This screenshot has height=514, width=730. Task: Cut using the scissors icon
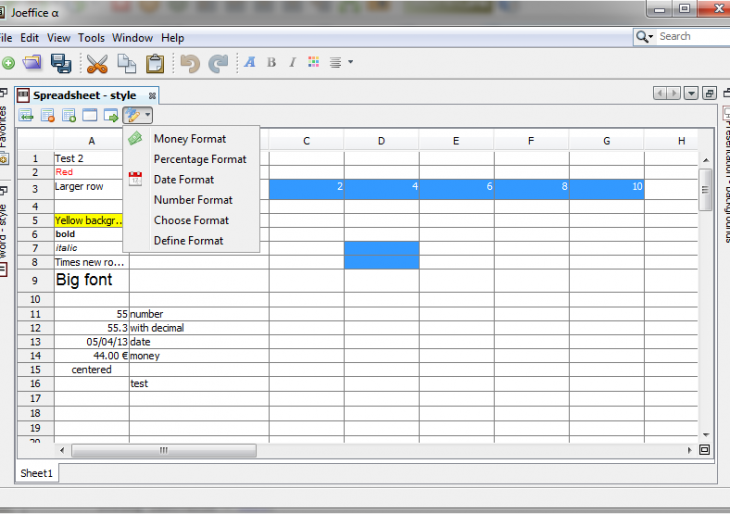click(97, 63)
